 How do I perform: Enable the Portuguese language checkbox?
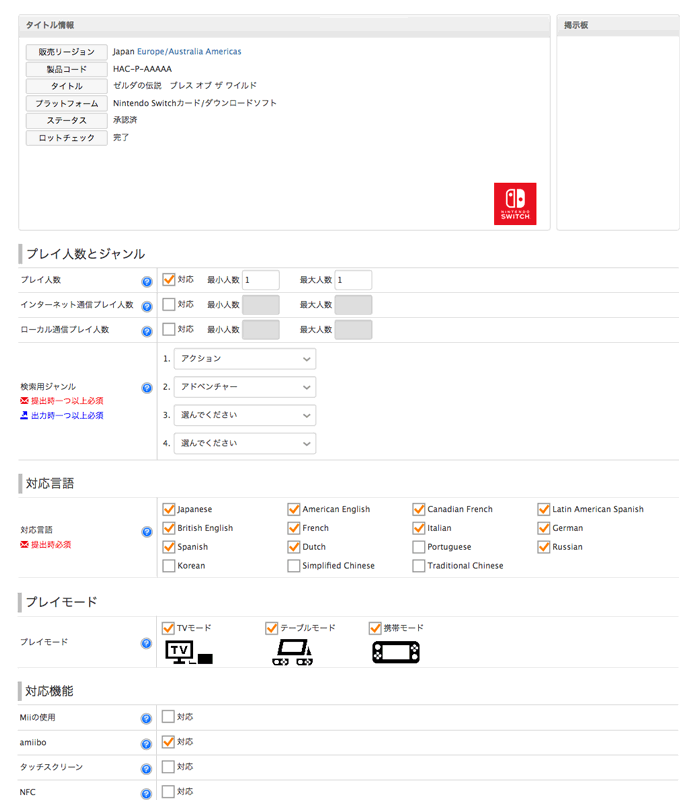[x=419, y=547]
